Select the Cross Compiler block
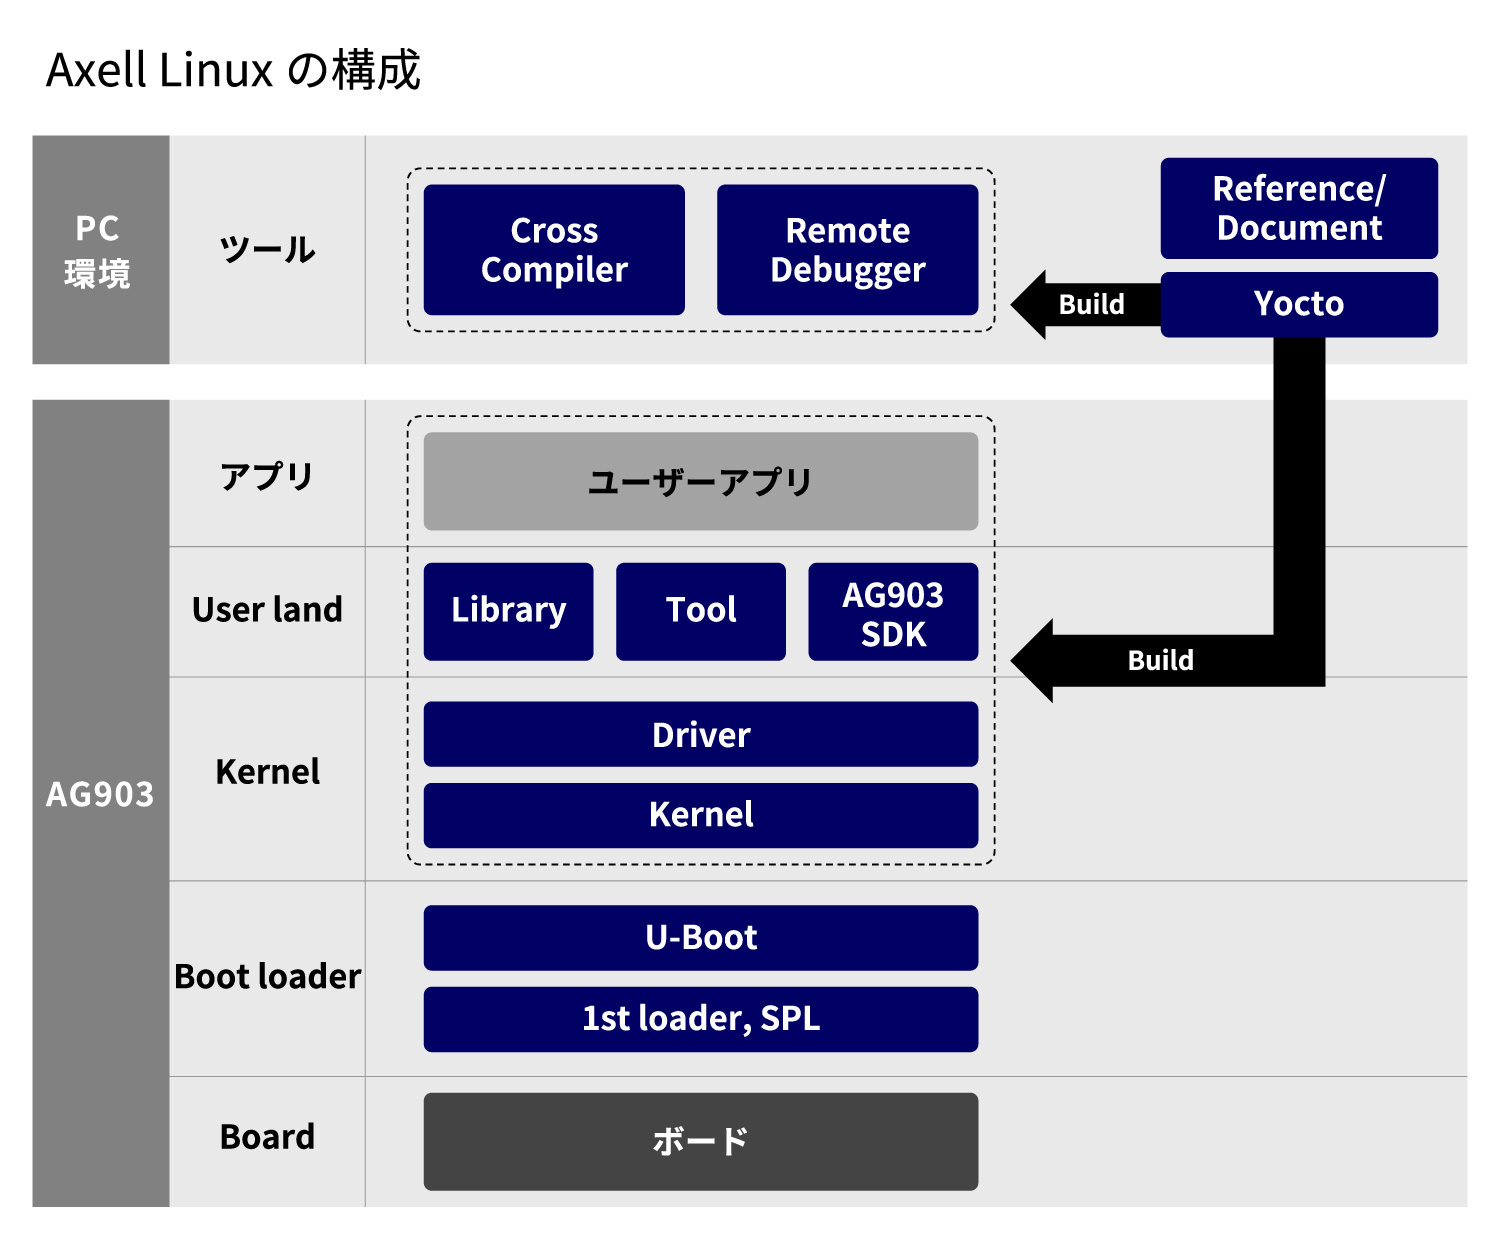The width and height of the screenshot is (1500, 1240). pos(554,249)
